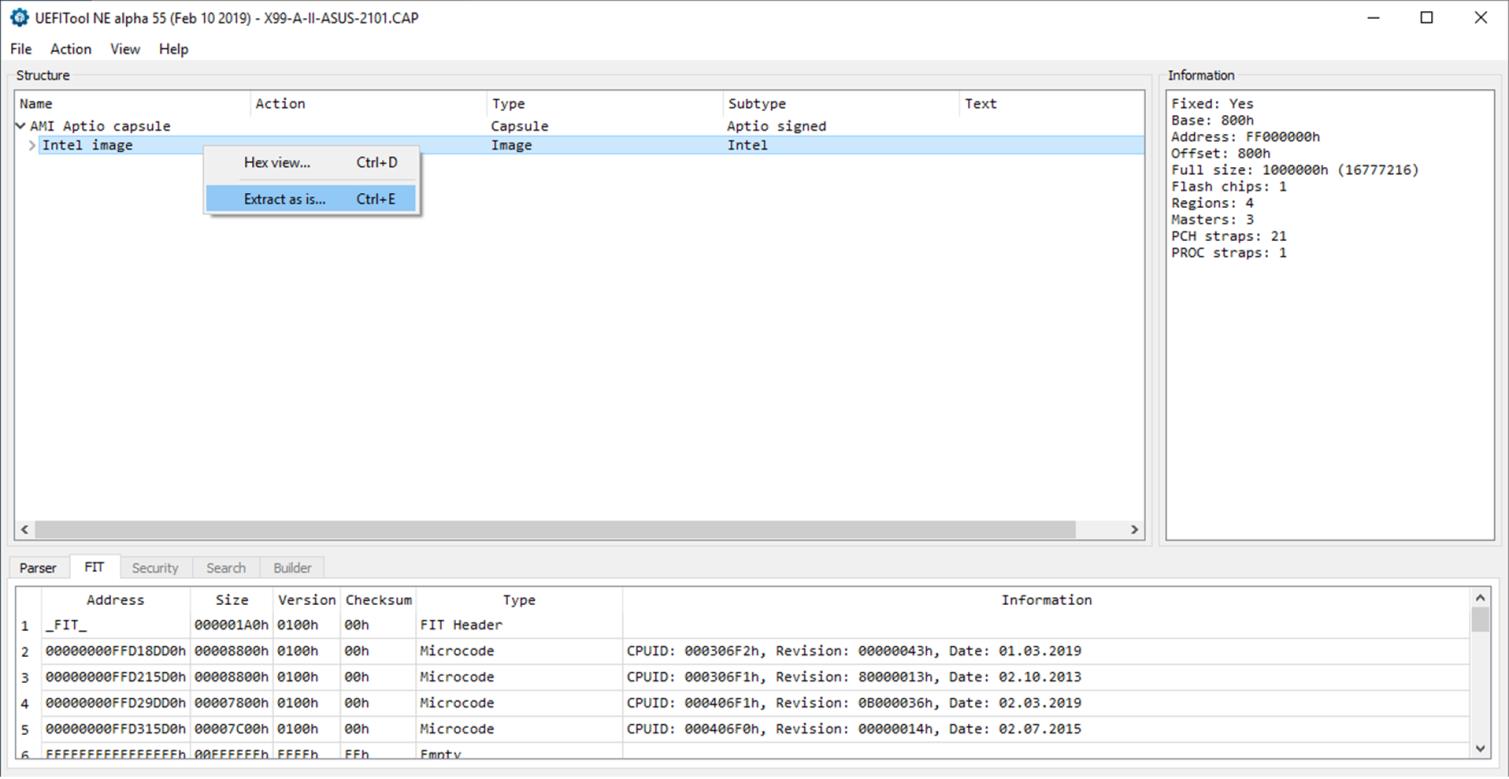Click the Image type cell
This screenshot has height=779, width=1509.
510,146
